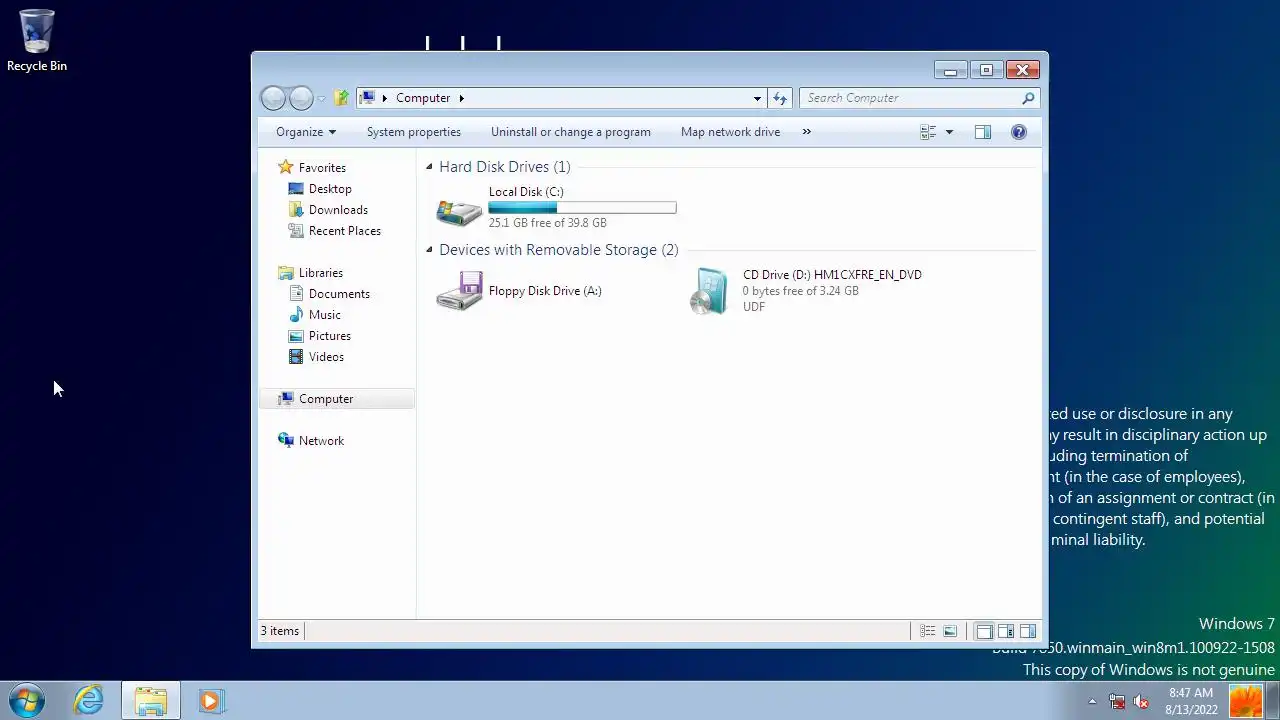Click the Computer breadcrumb in the address bar
This screenshot has height=720, width=1280.
pos(423,98)
